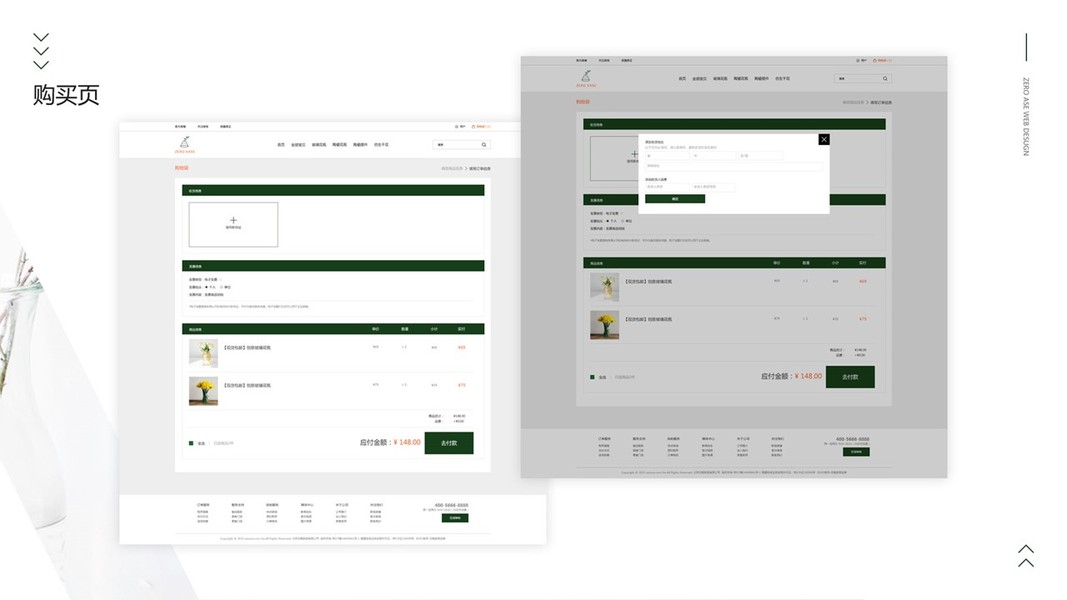
Task: Click the orange 购物袋 heading on the left page
Action: click(x=182, y=167)
